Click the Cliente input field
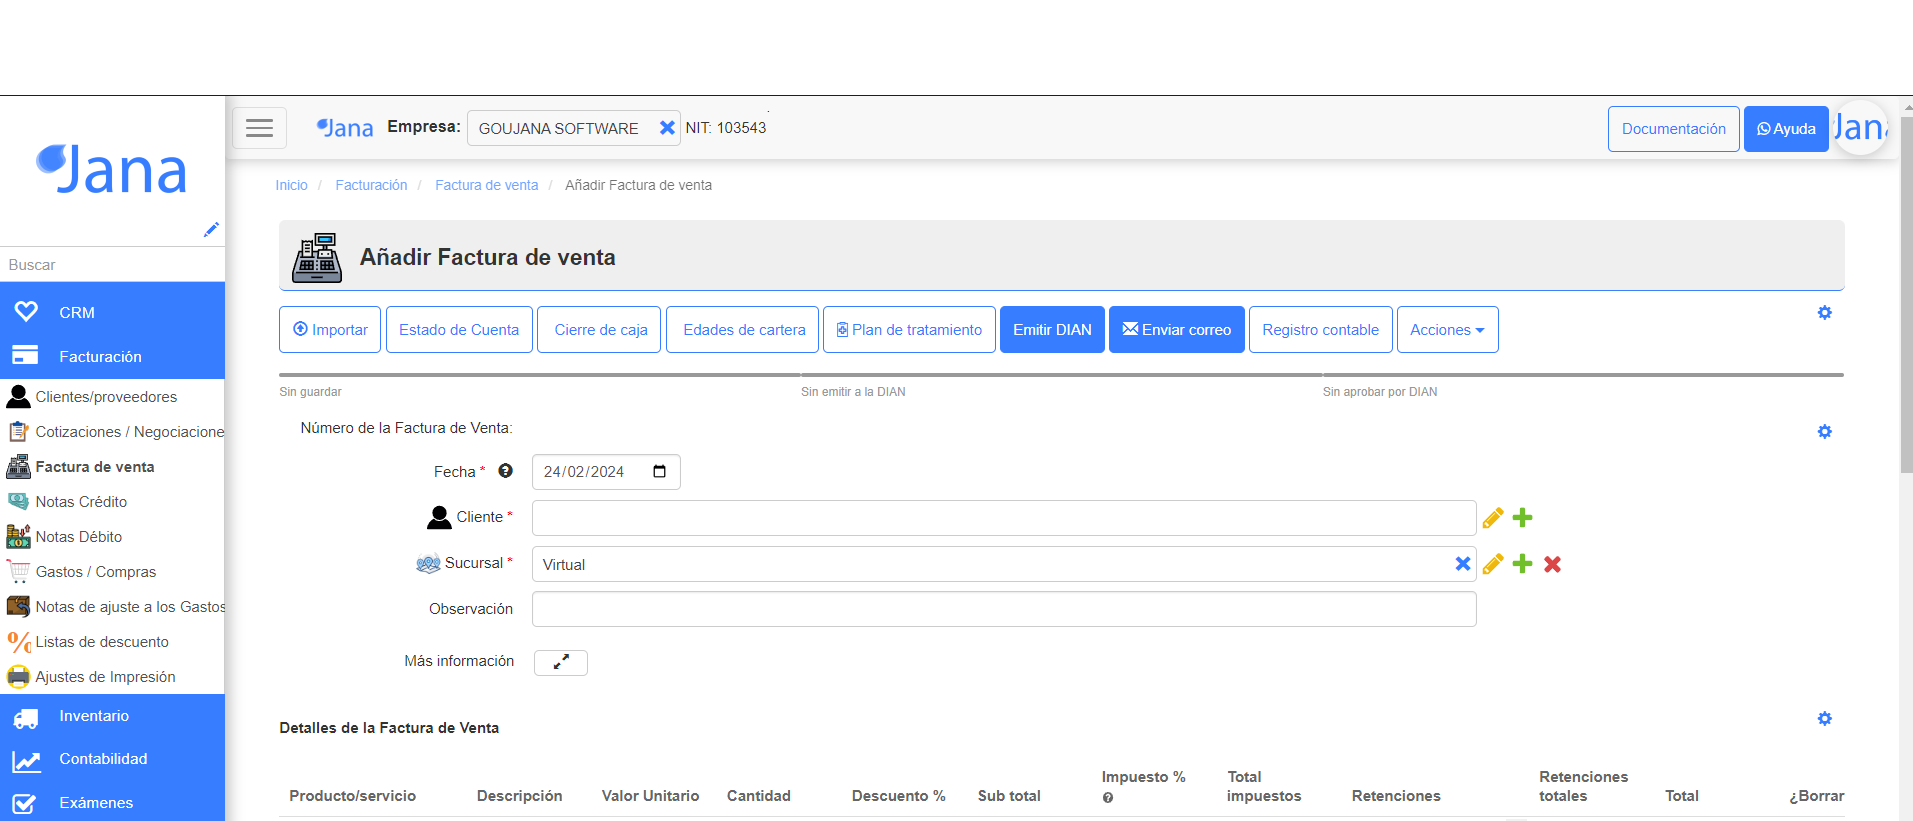This screenshot has width=1913, height=821. coord(1004,518)
